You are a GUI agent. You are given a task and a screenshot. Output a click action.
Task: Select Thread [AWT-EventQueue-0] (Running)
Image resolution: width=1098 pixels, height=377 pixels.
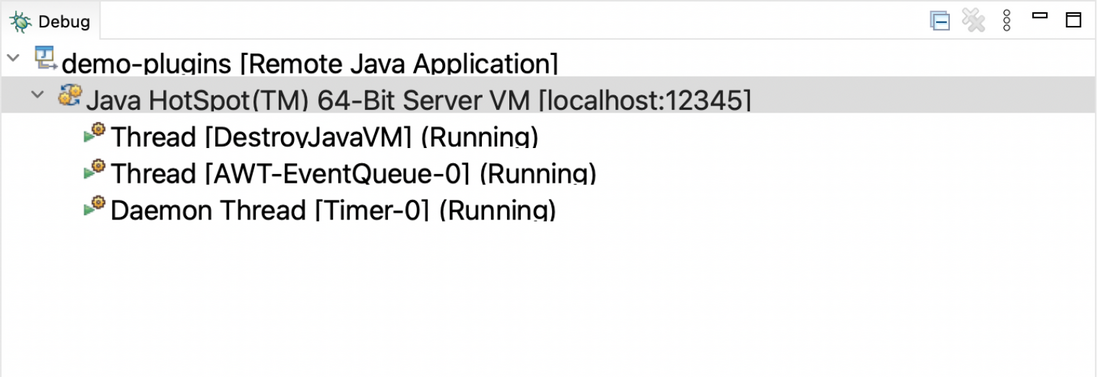[x=354, y=174]
